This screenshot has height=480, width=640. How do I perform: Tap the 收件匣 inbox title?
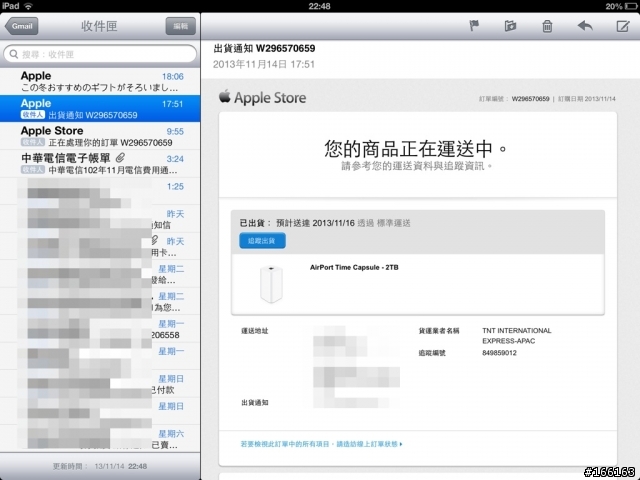point(99,26)
